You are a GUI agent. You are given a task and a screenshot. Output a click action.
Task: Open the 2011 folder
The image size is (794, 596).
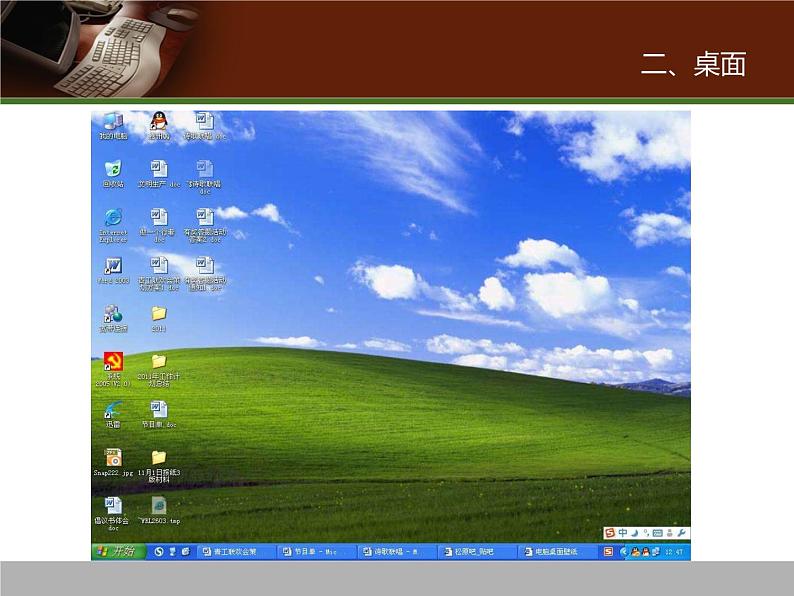[158, 318]
